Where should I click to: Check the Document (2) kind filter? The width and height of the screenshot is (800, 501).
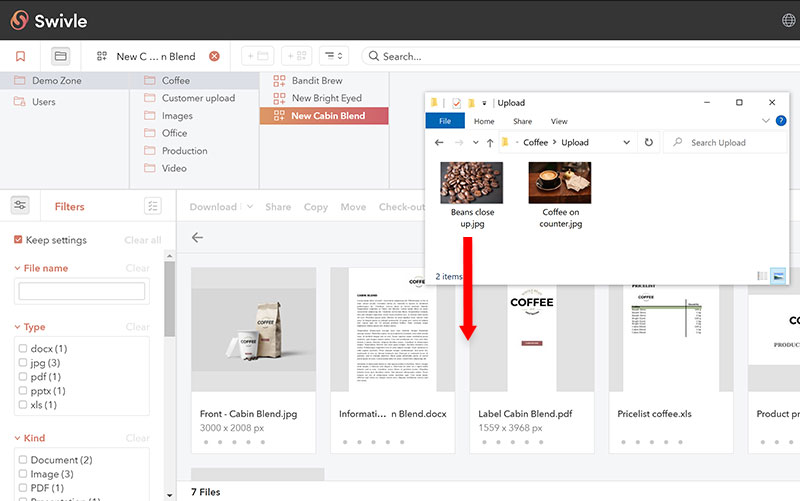tap(23, 460)
